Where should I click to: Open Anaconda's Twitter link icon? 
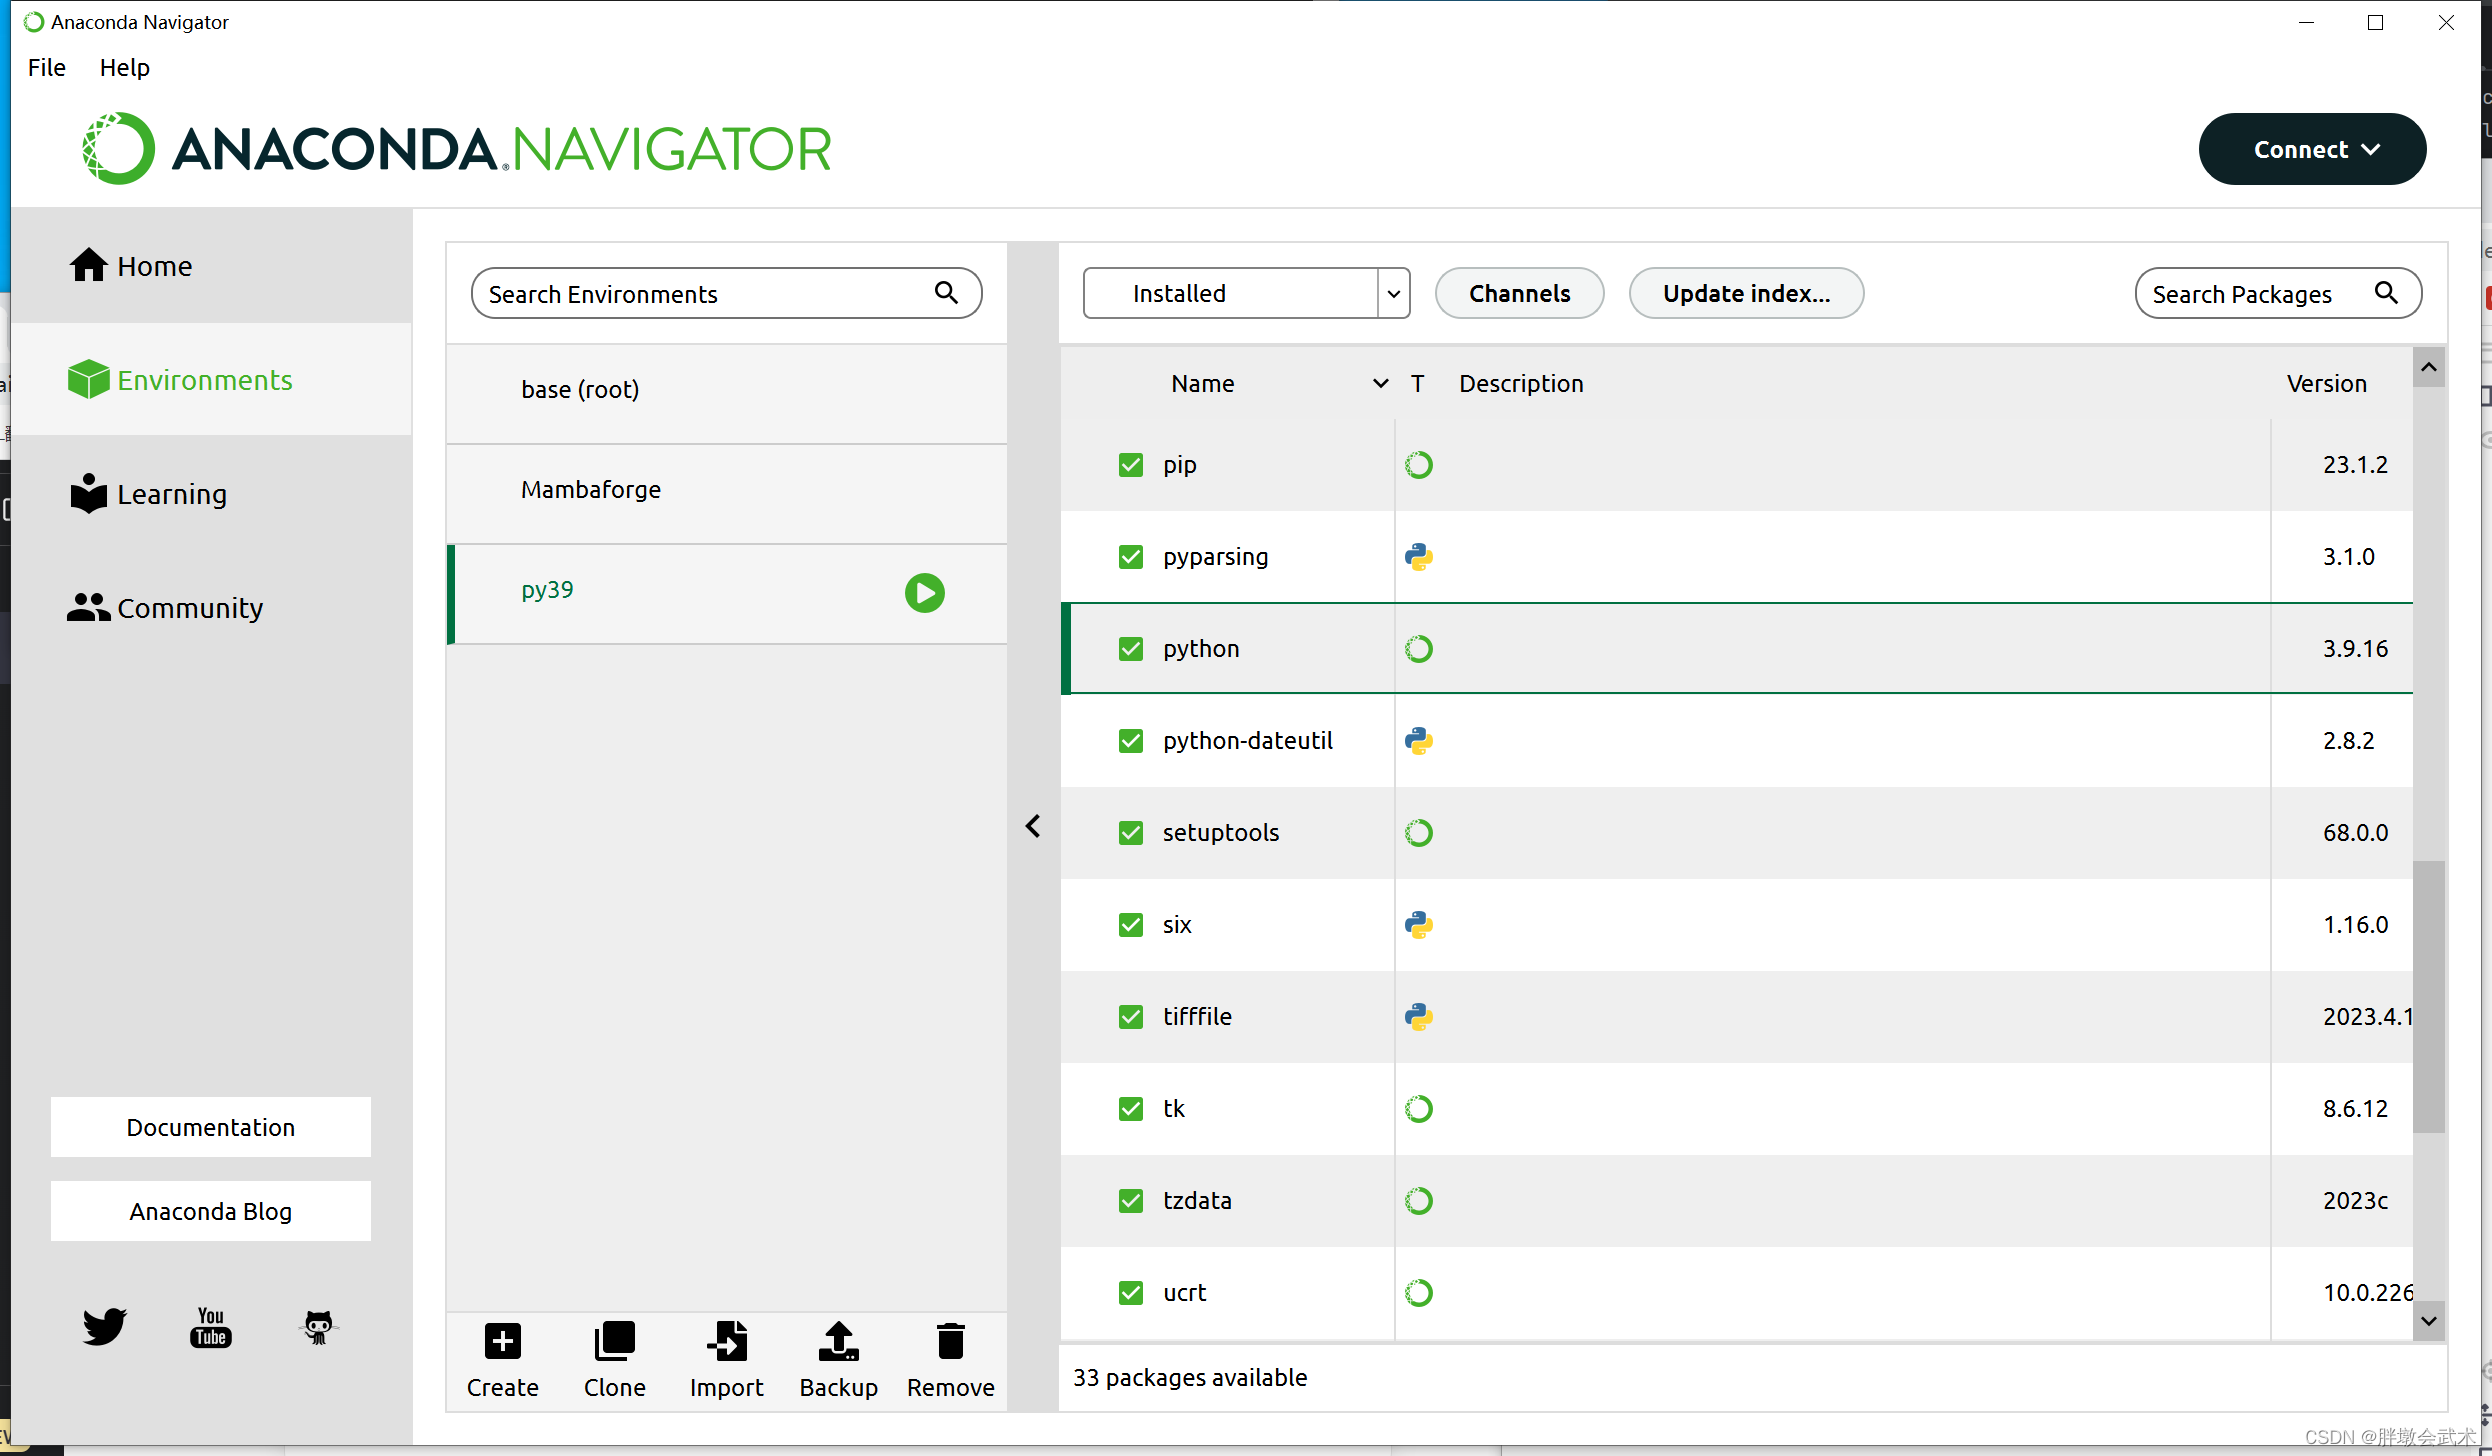click(x=104, y=1327)
